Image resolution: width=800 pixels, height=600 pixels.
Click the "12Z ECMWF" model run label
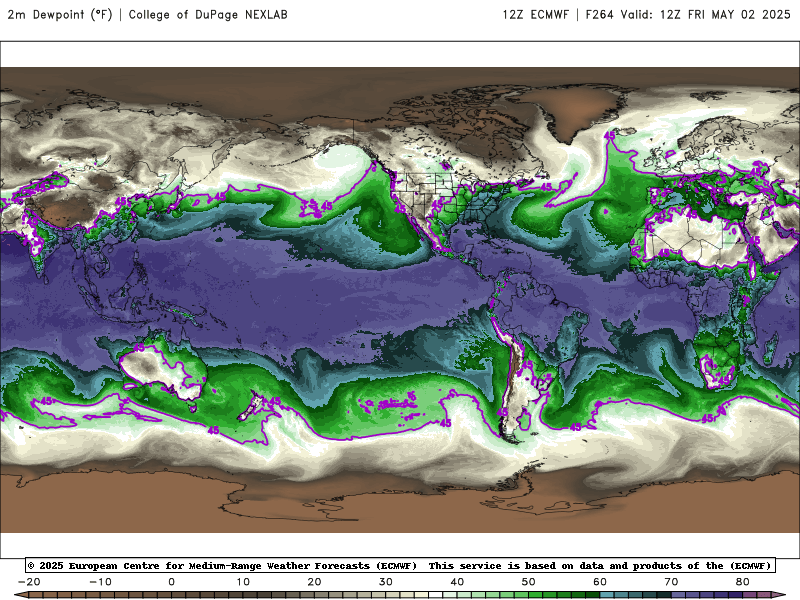point(535,14)
